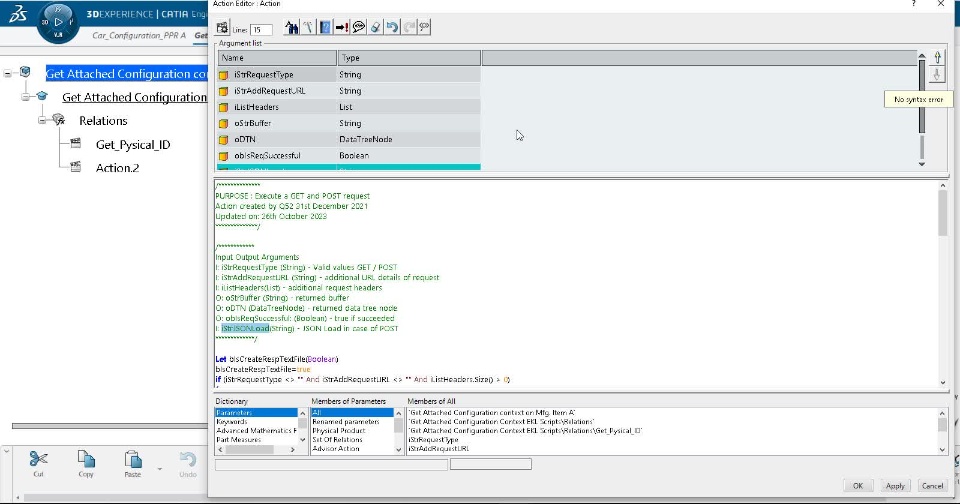
Task: Click the binoculars Find icon in toolbar
Action: (292, 27)
